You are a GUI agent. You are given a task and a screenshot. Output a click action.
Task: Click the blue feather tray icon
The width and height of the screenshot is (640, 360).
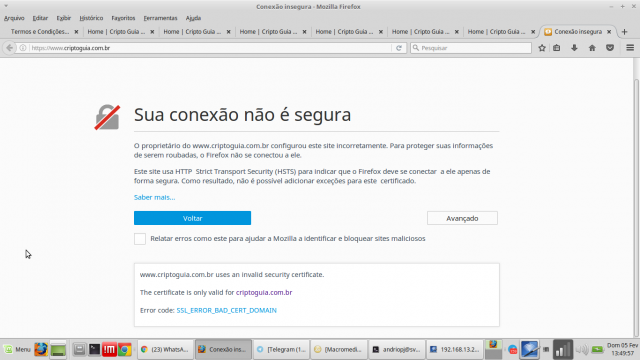[x=529, y=349]
